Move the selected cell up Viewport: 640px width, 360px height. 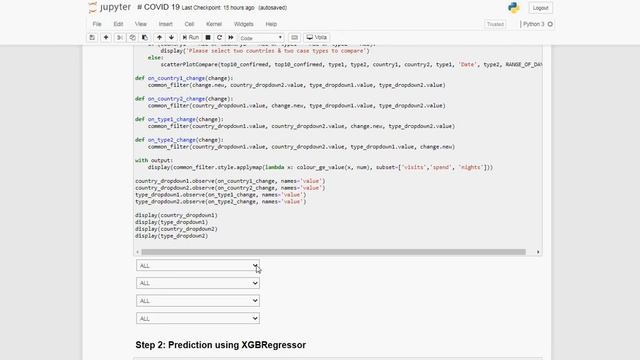click(160, 38)
